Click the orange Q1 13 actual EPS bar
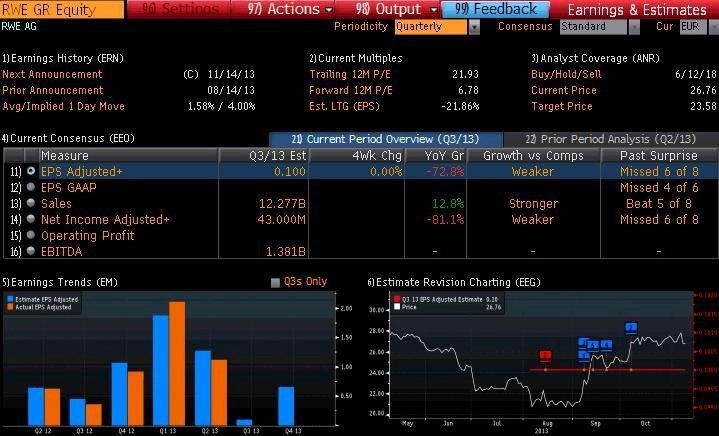The width and height of the screenshot is (719, 436). [177, 363]
